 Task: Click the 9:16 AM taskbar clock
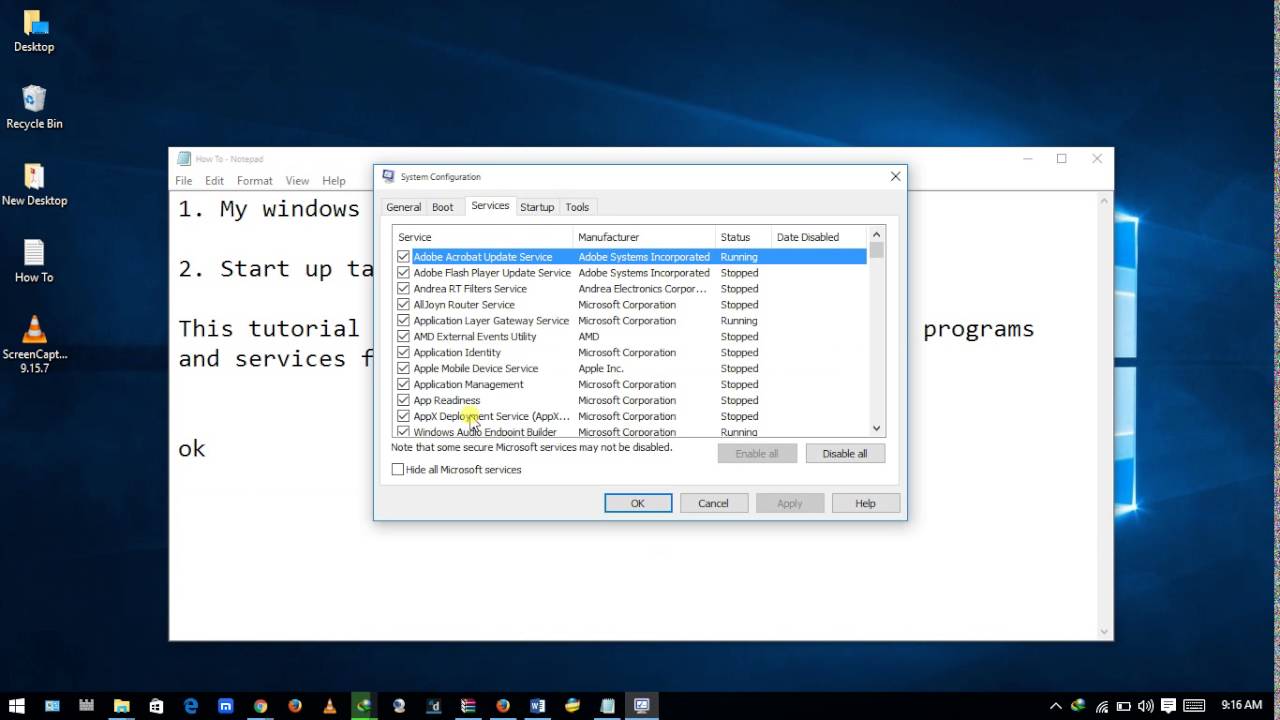(x=1243, y=706)
